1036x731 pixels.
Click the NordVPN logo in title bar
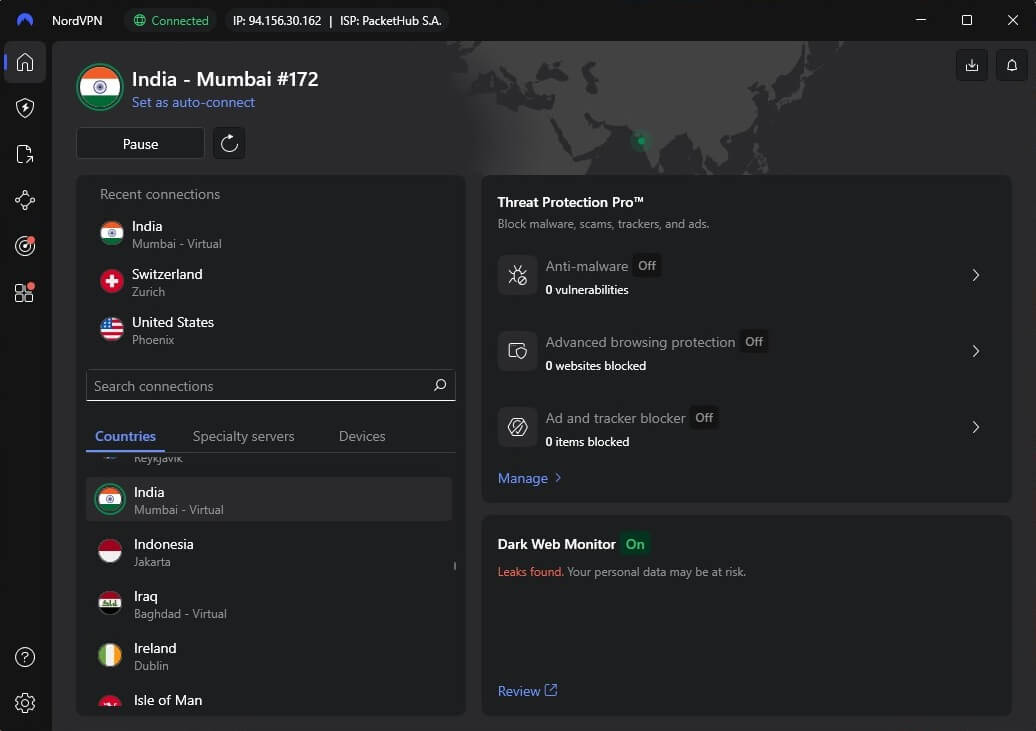[24, 20]
